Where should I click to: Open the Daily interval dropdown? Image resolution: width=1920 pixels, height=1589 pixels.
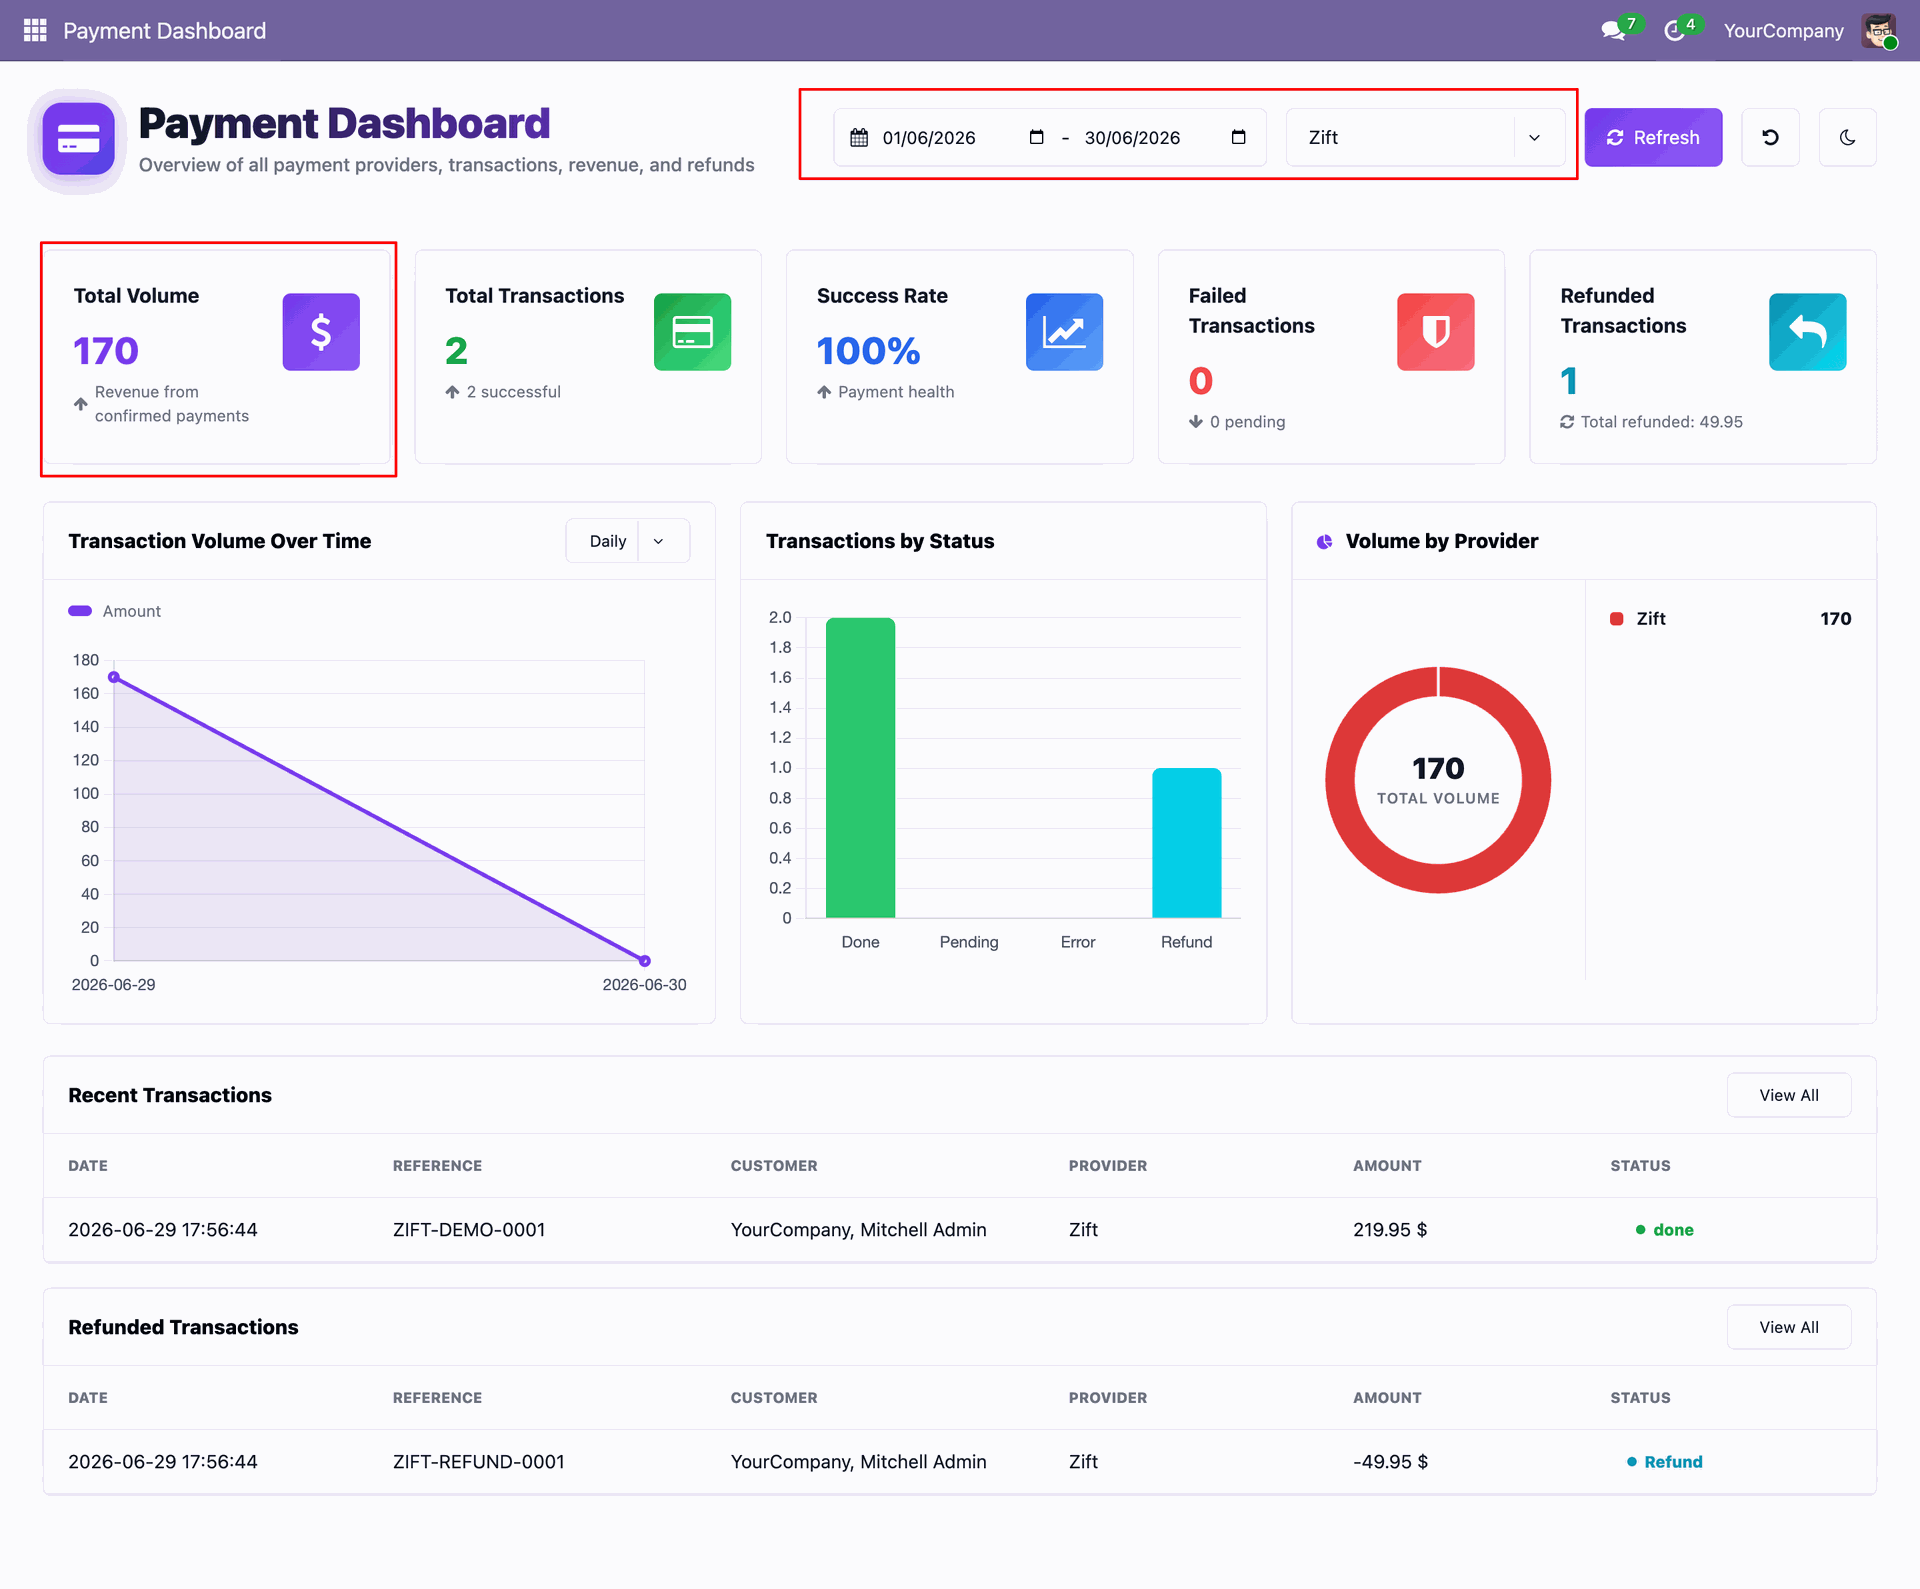point(627,541)
